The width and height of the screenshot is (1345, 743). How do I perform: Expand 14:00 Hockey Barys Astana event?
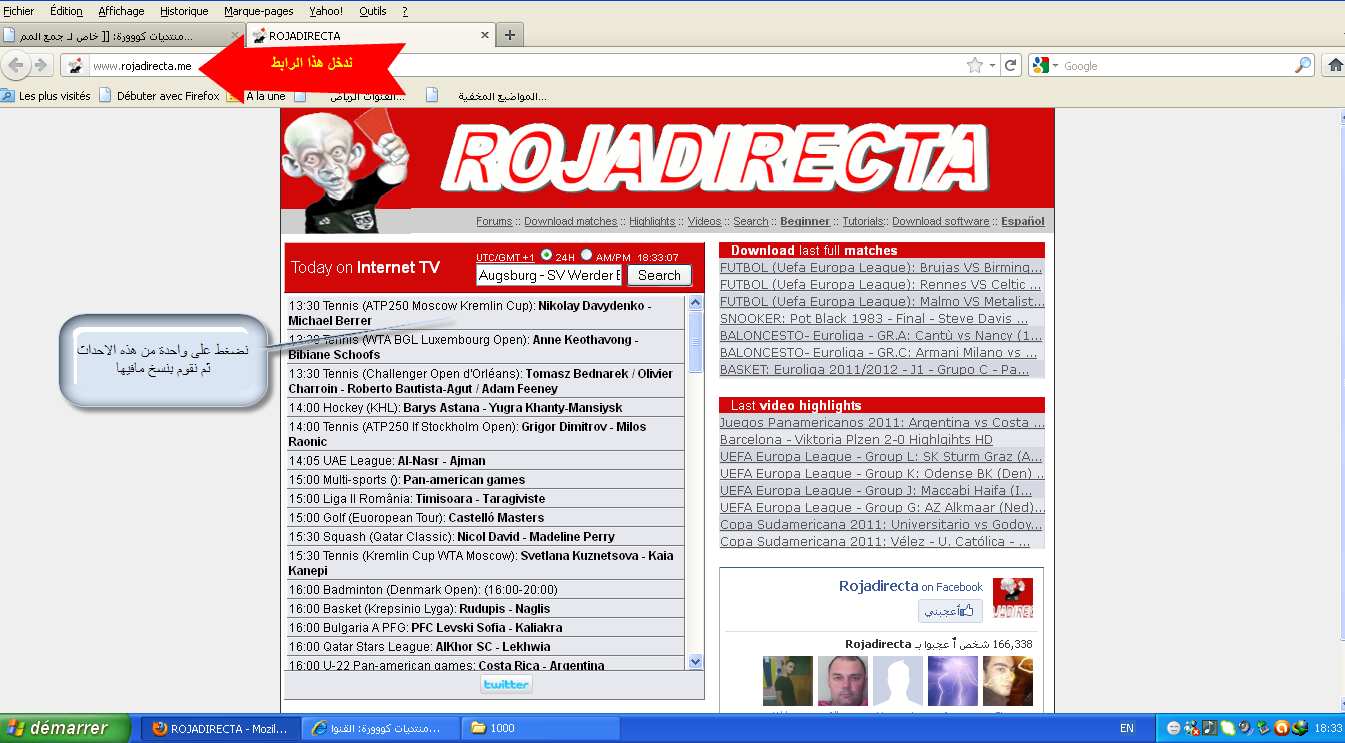485,408
